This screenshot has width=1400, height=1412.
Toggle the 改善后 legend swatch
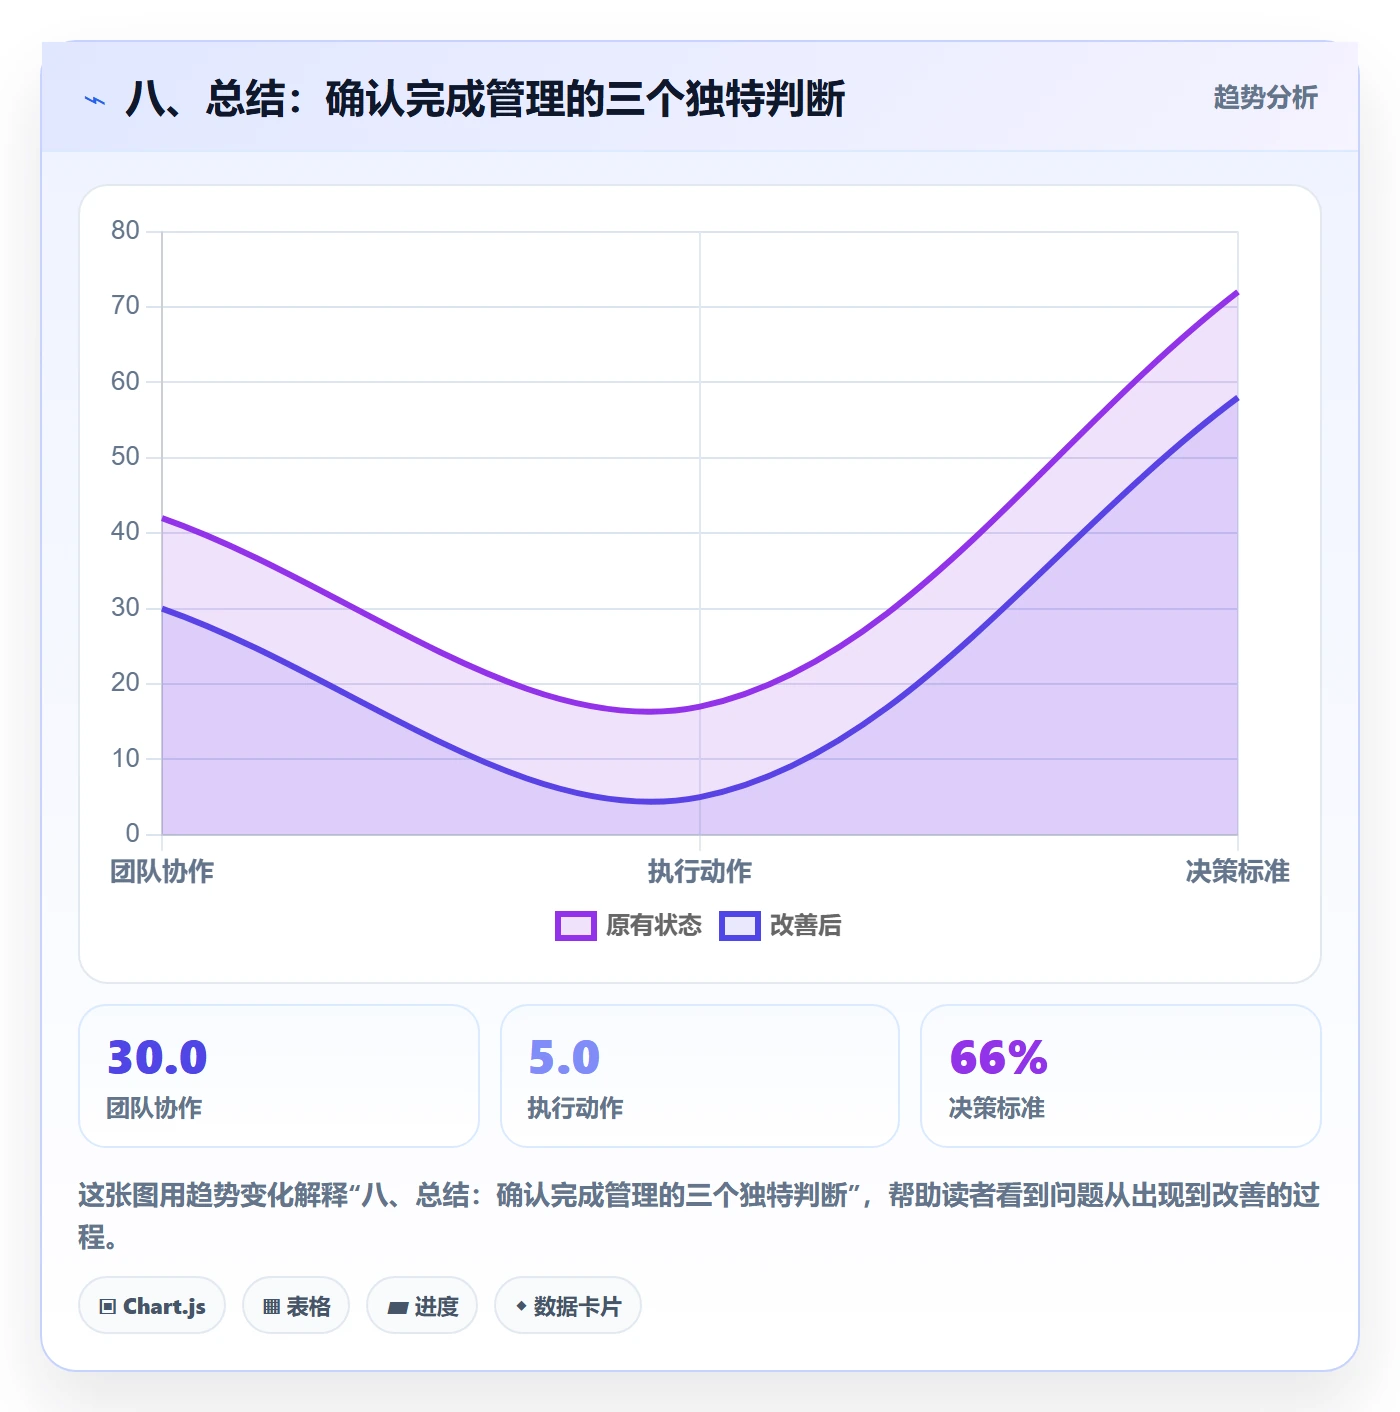[740, 926]
